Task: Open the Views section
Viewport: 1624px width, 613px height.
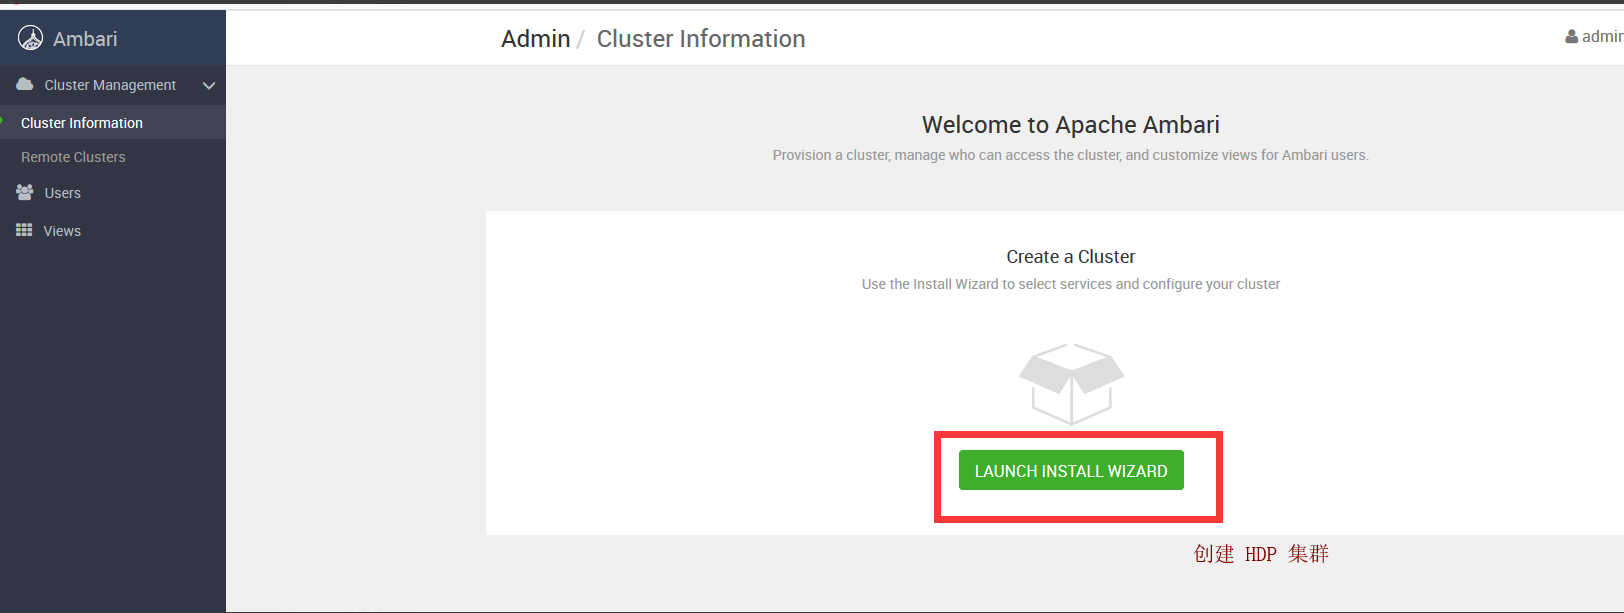Action: point(62,231)
